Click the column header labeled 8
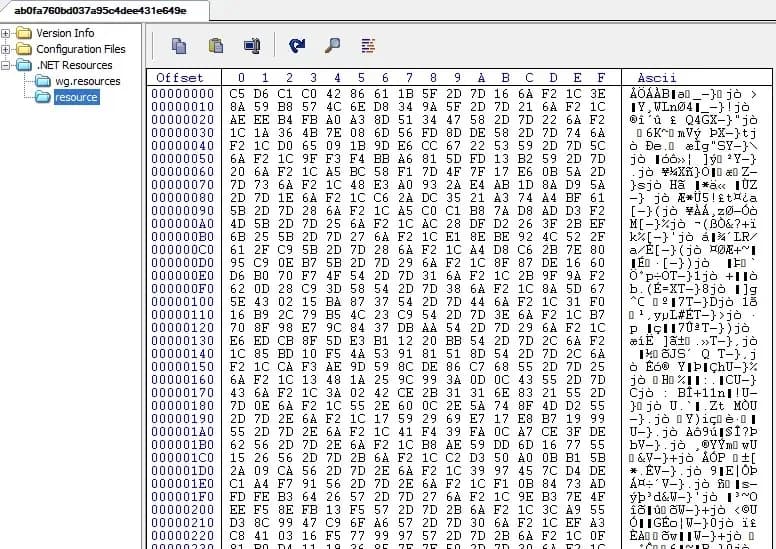Viewport: 776px width, 549px height. (x=433, y=78)
